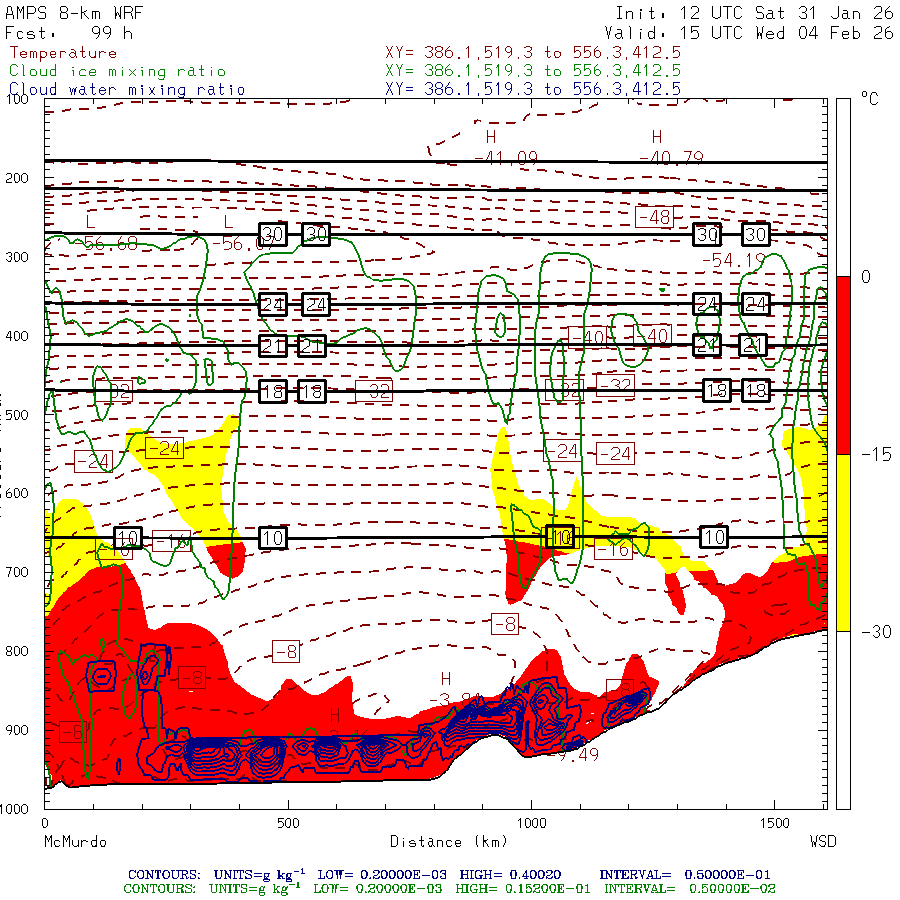The image size is (900, 900).
Task: Click the pressure axis label 300
Action: tap(17, 257)
